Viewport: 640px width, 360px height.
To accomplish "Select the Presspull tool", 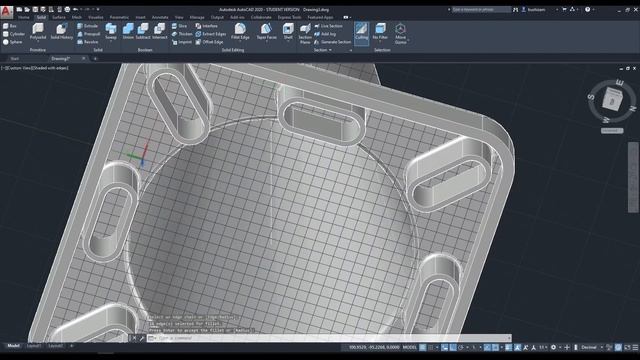I will 89,34.
